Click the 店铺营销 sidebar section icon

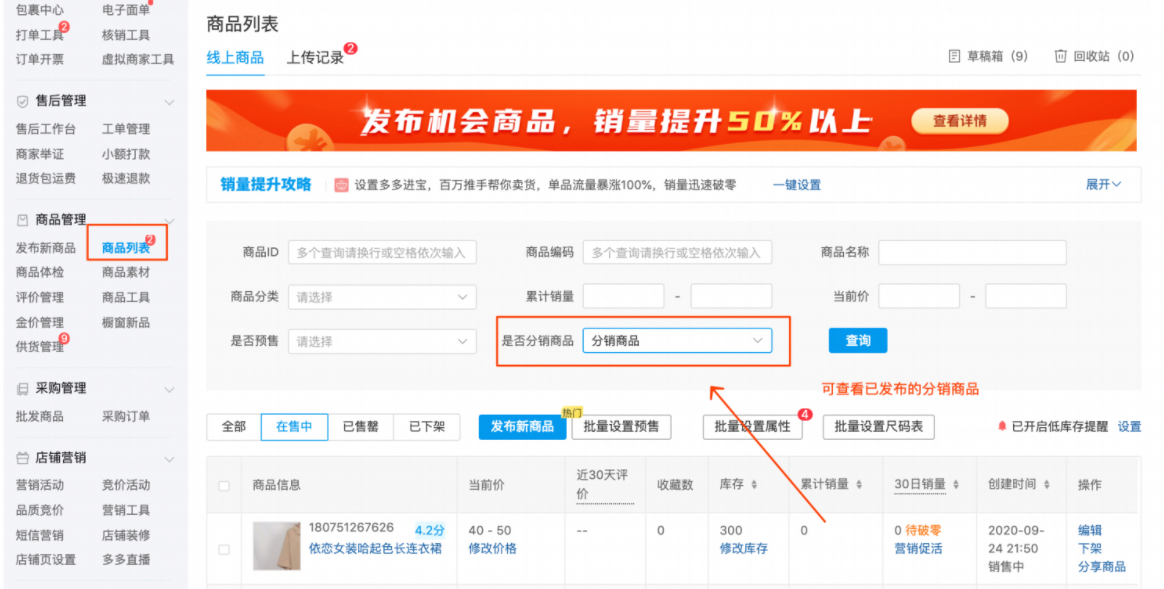click(x=22, y=458)
